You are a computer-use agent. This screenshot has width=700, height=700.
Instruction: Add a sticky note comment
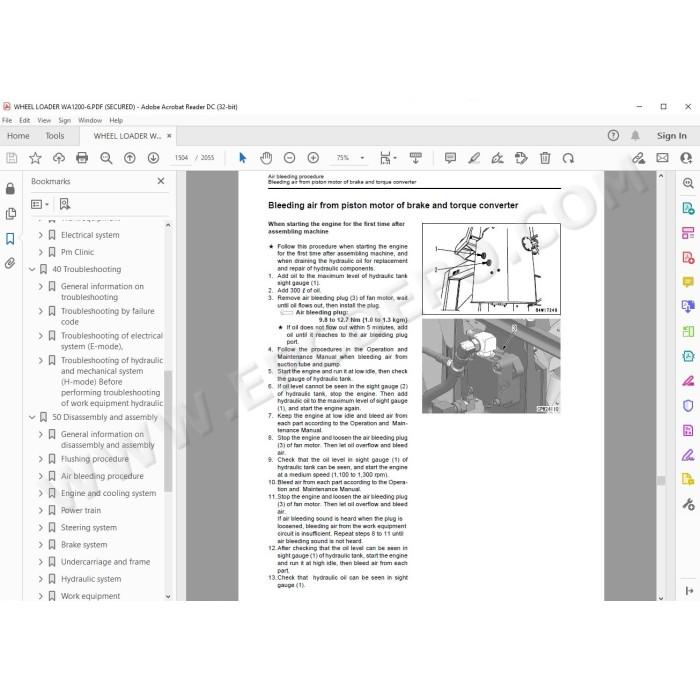click(x=450, y=158)
